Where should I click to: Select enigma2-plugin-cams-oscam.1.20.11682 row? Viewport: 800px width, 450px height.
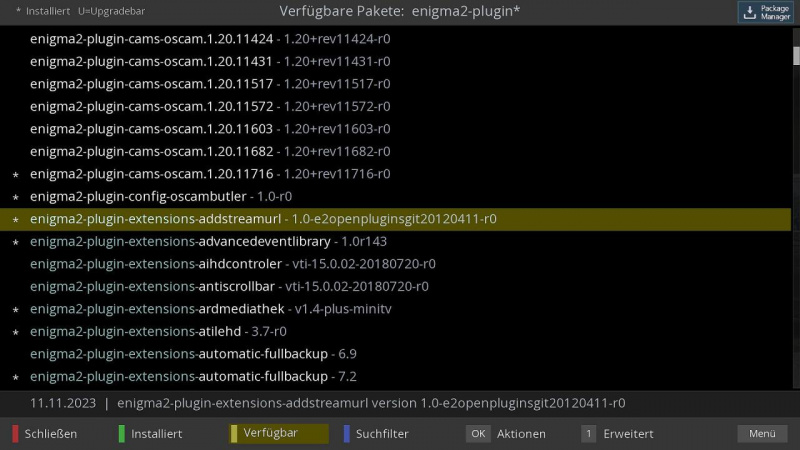coord(395,151)
